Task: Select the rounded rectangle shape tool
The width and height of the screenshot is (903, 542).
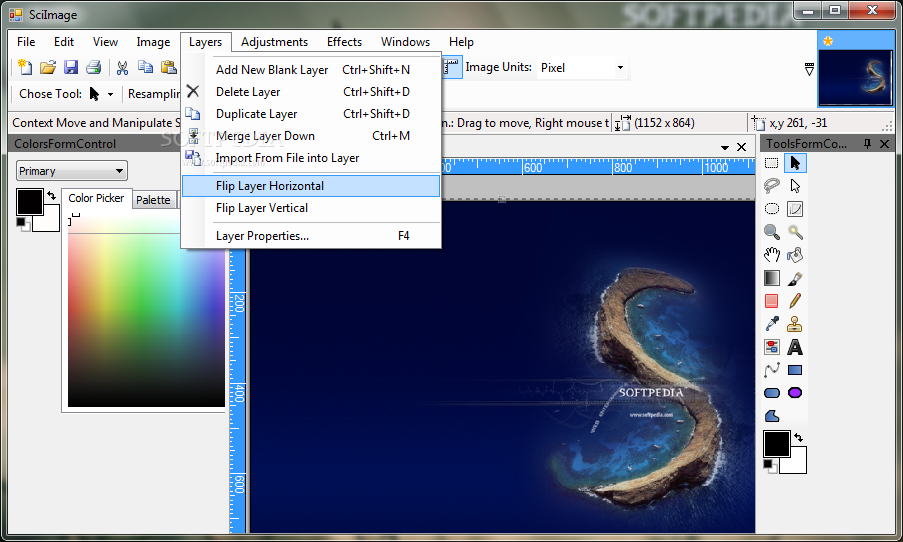Action: [x=772, y=393]
